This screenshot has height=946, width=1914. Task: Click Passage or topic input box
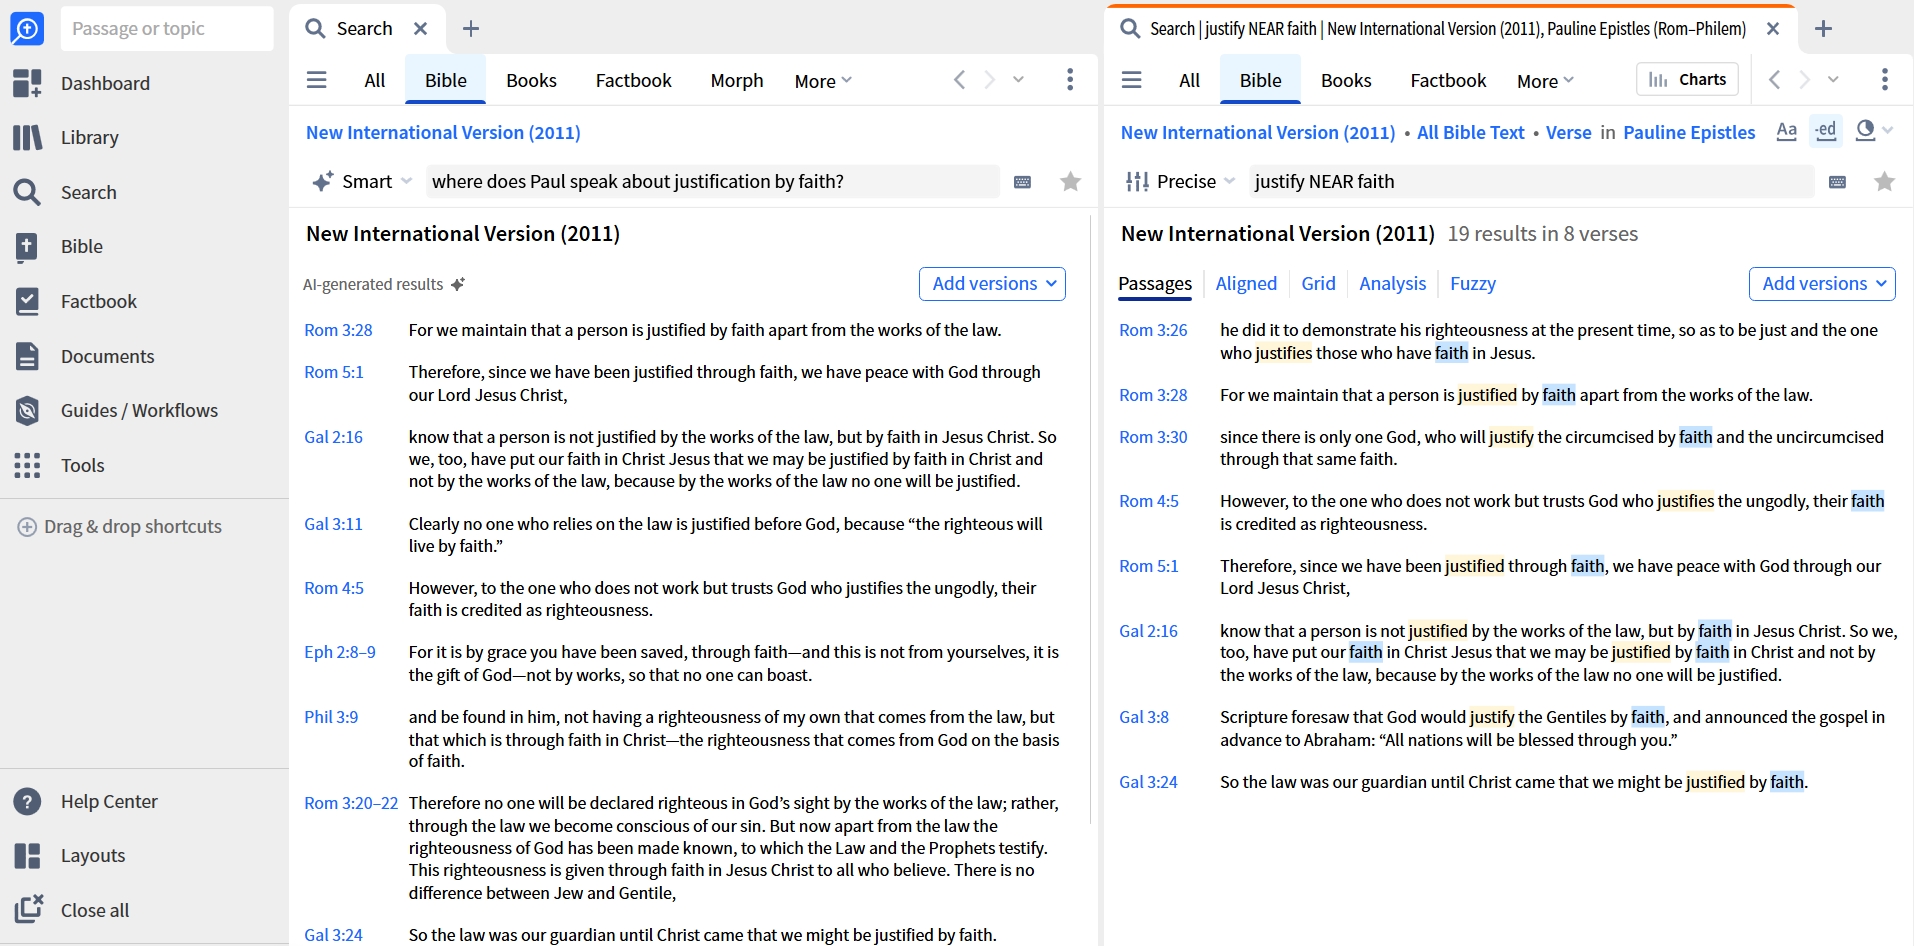click(x=167, y=28)
